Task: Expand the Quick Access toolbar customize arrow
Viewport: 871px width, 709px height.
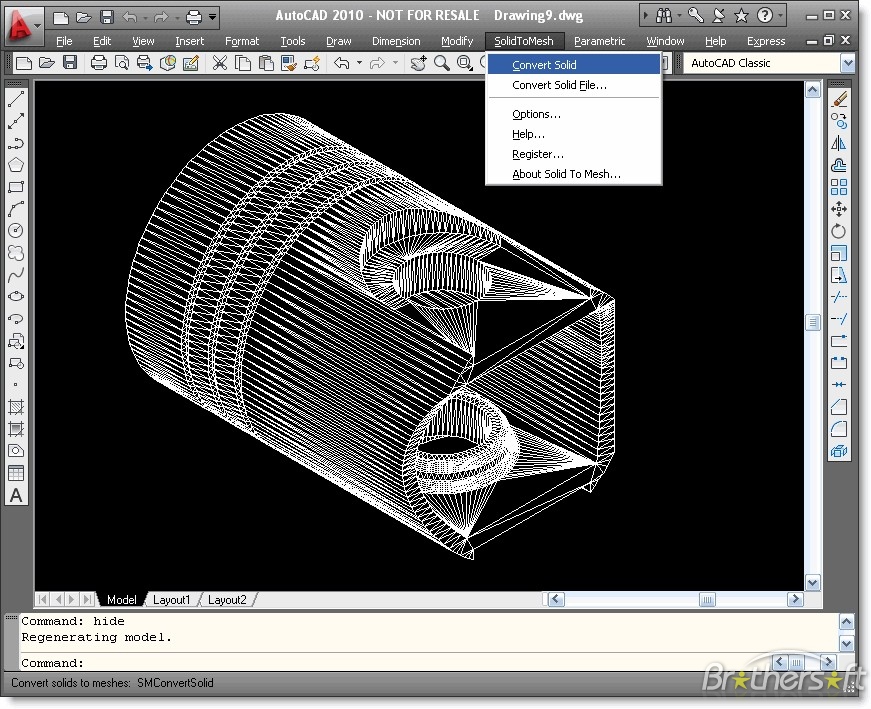Action: click(x=213, y=17)
